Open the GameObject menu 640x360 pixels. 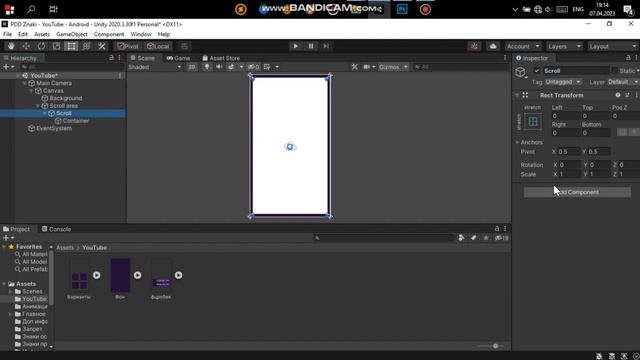72,34
